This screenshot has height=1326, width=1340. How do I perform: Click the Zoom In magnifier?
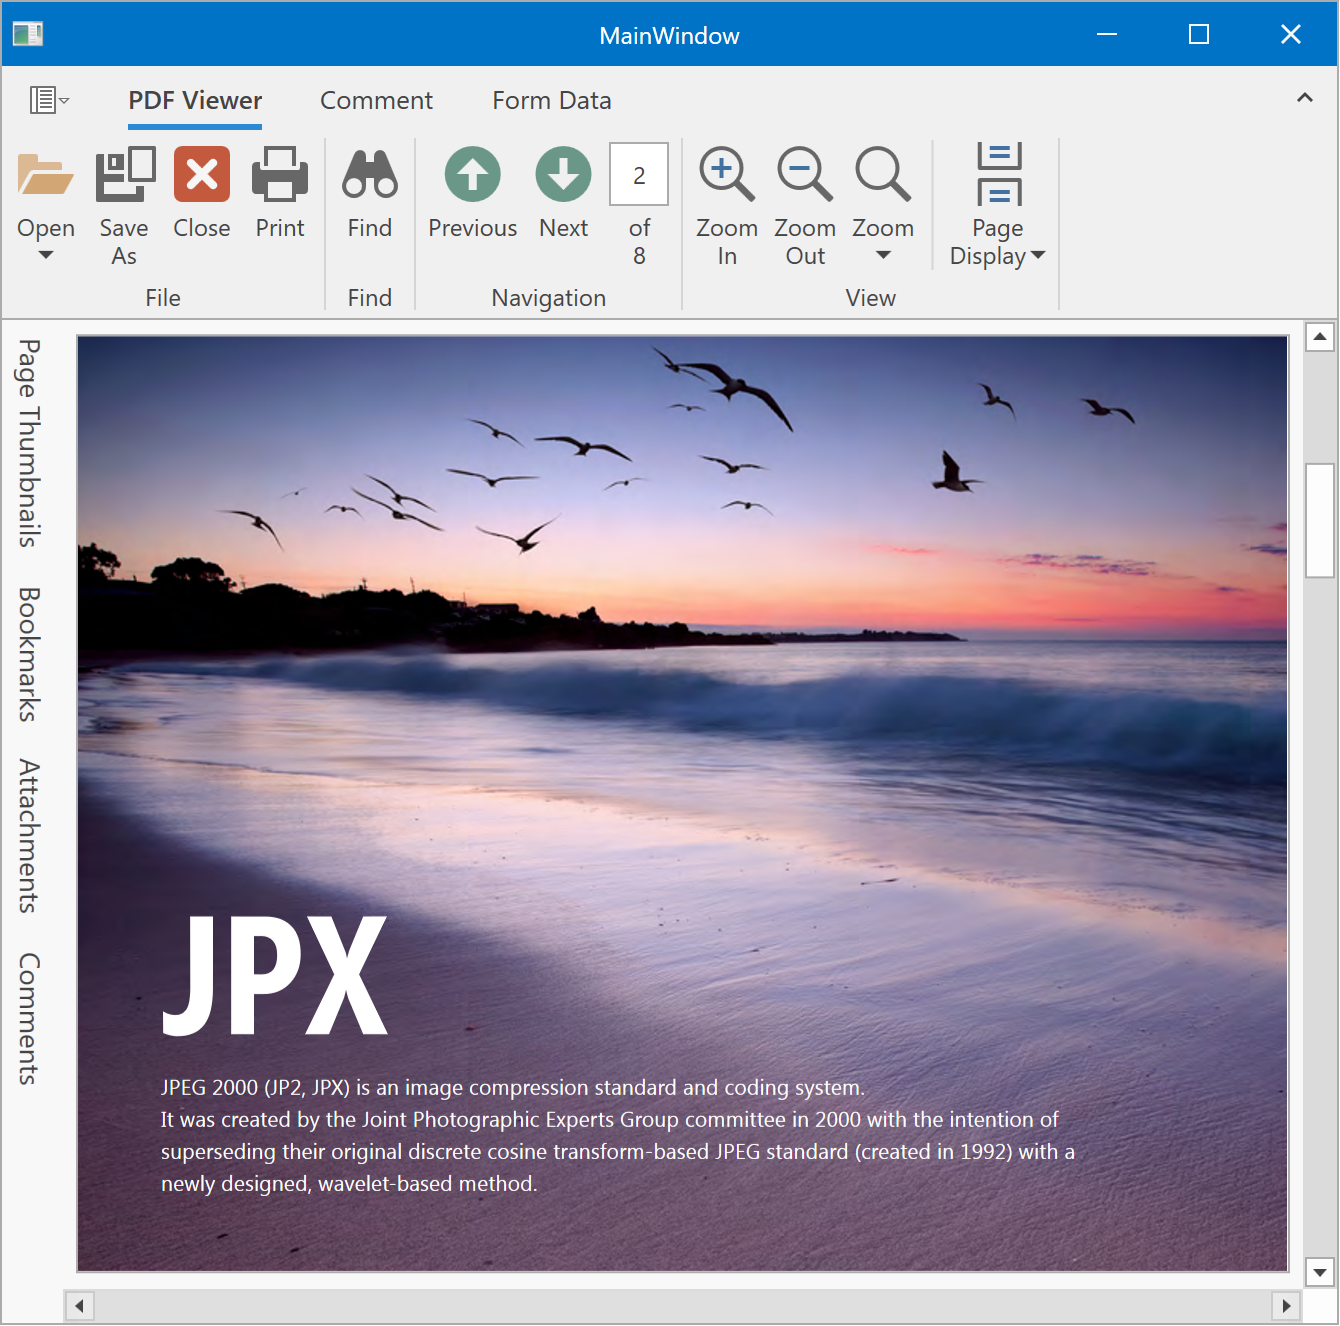(727, 175)
